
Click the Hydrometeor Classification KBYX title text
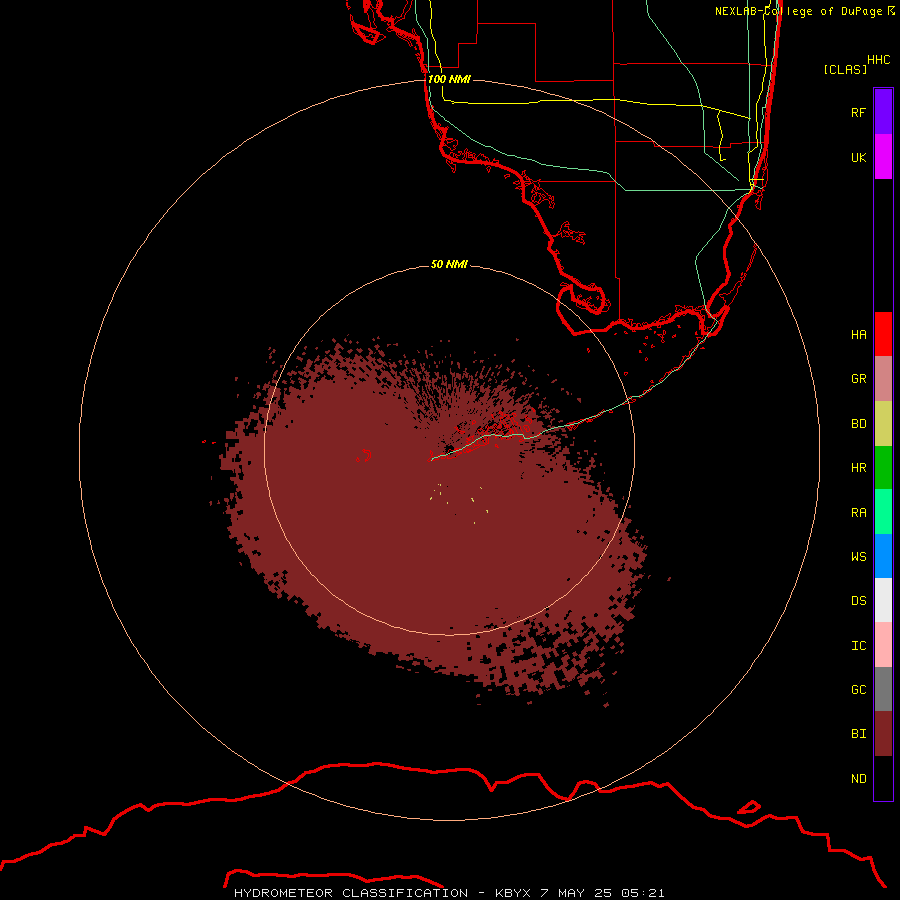click(x=449, y=893)
